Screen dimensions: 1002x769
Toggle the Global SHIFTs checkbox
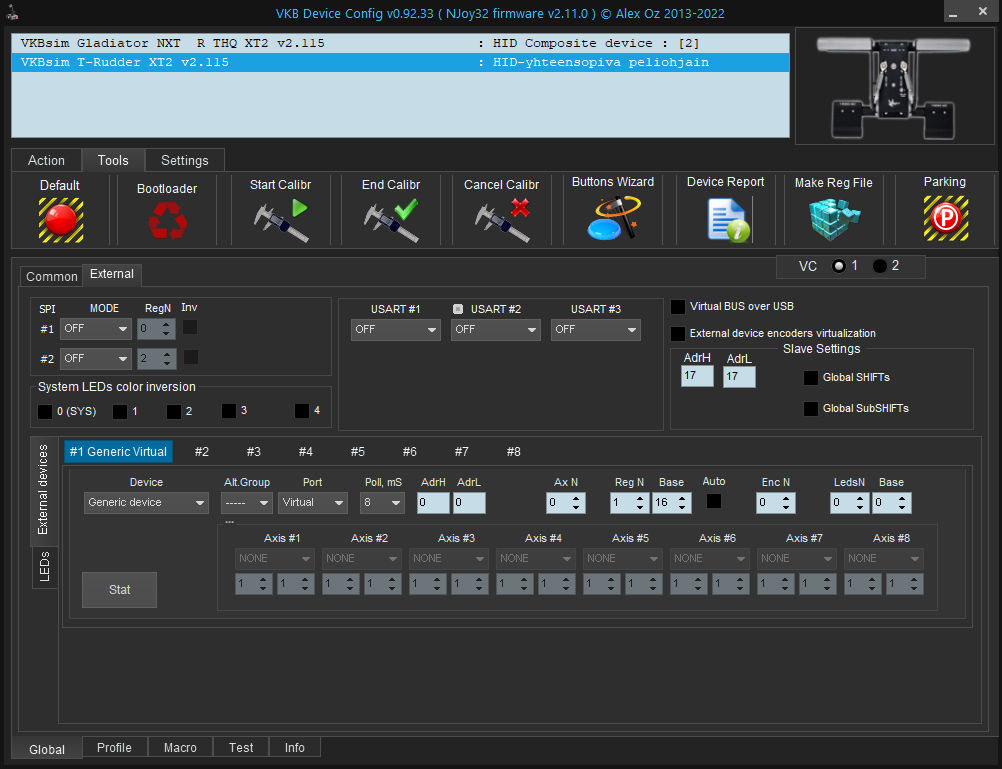[x=811, y=378]
